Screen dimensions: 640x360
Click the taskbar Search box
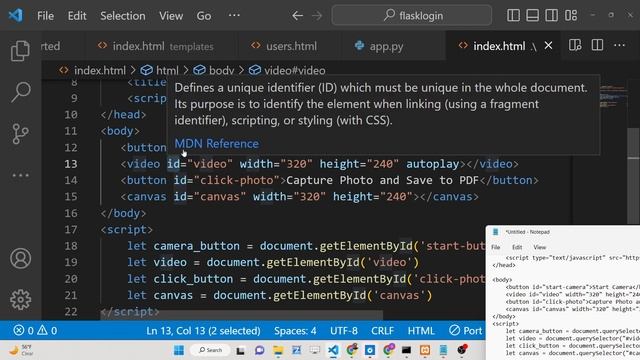210,350
